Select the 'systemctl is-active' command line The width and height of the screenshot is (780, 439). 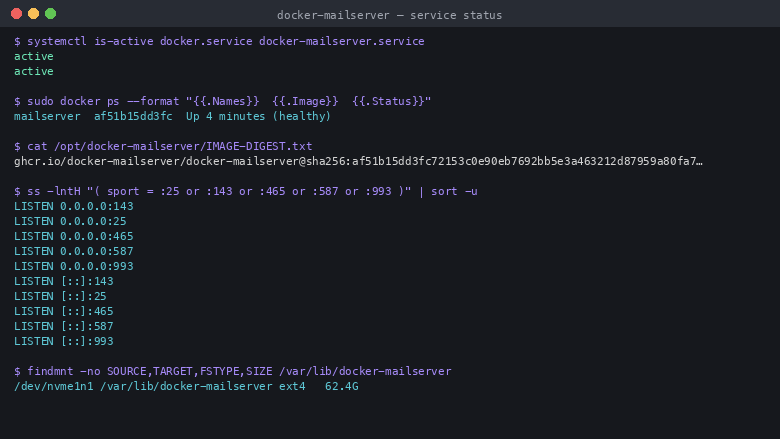219,41
